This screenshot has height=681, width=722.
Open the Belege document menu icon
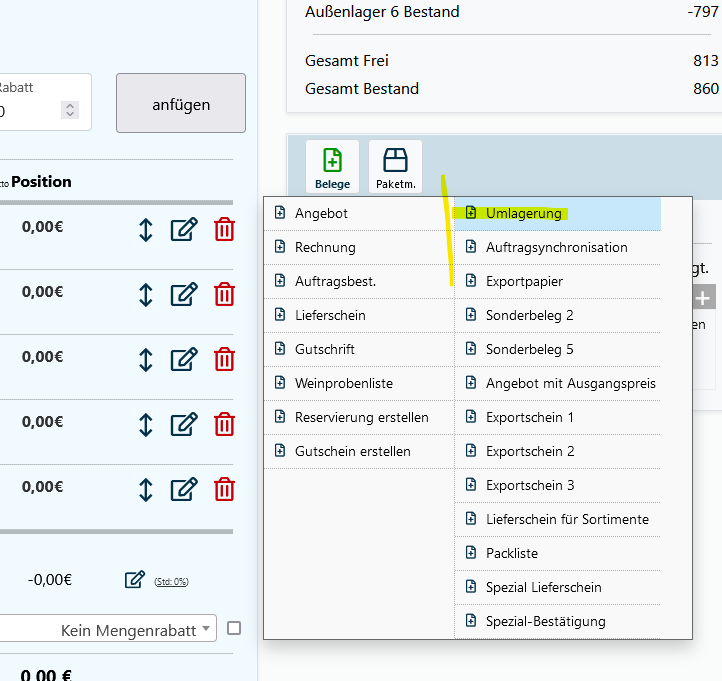332,167
